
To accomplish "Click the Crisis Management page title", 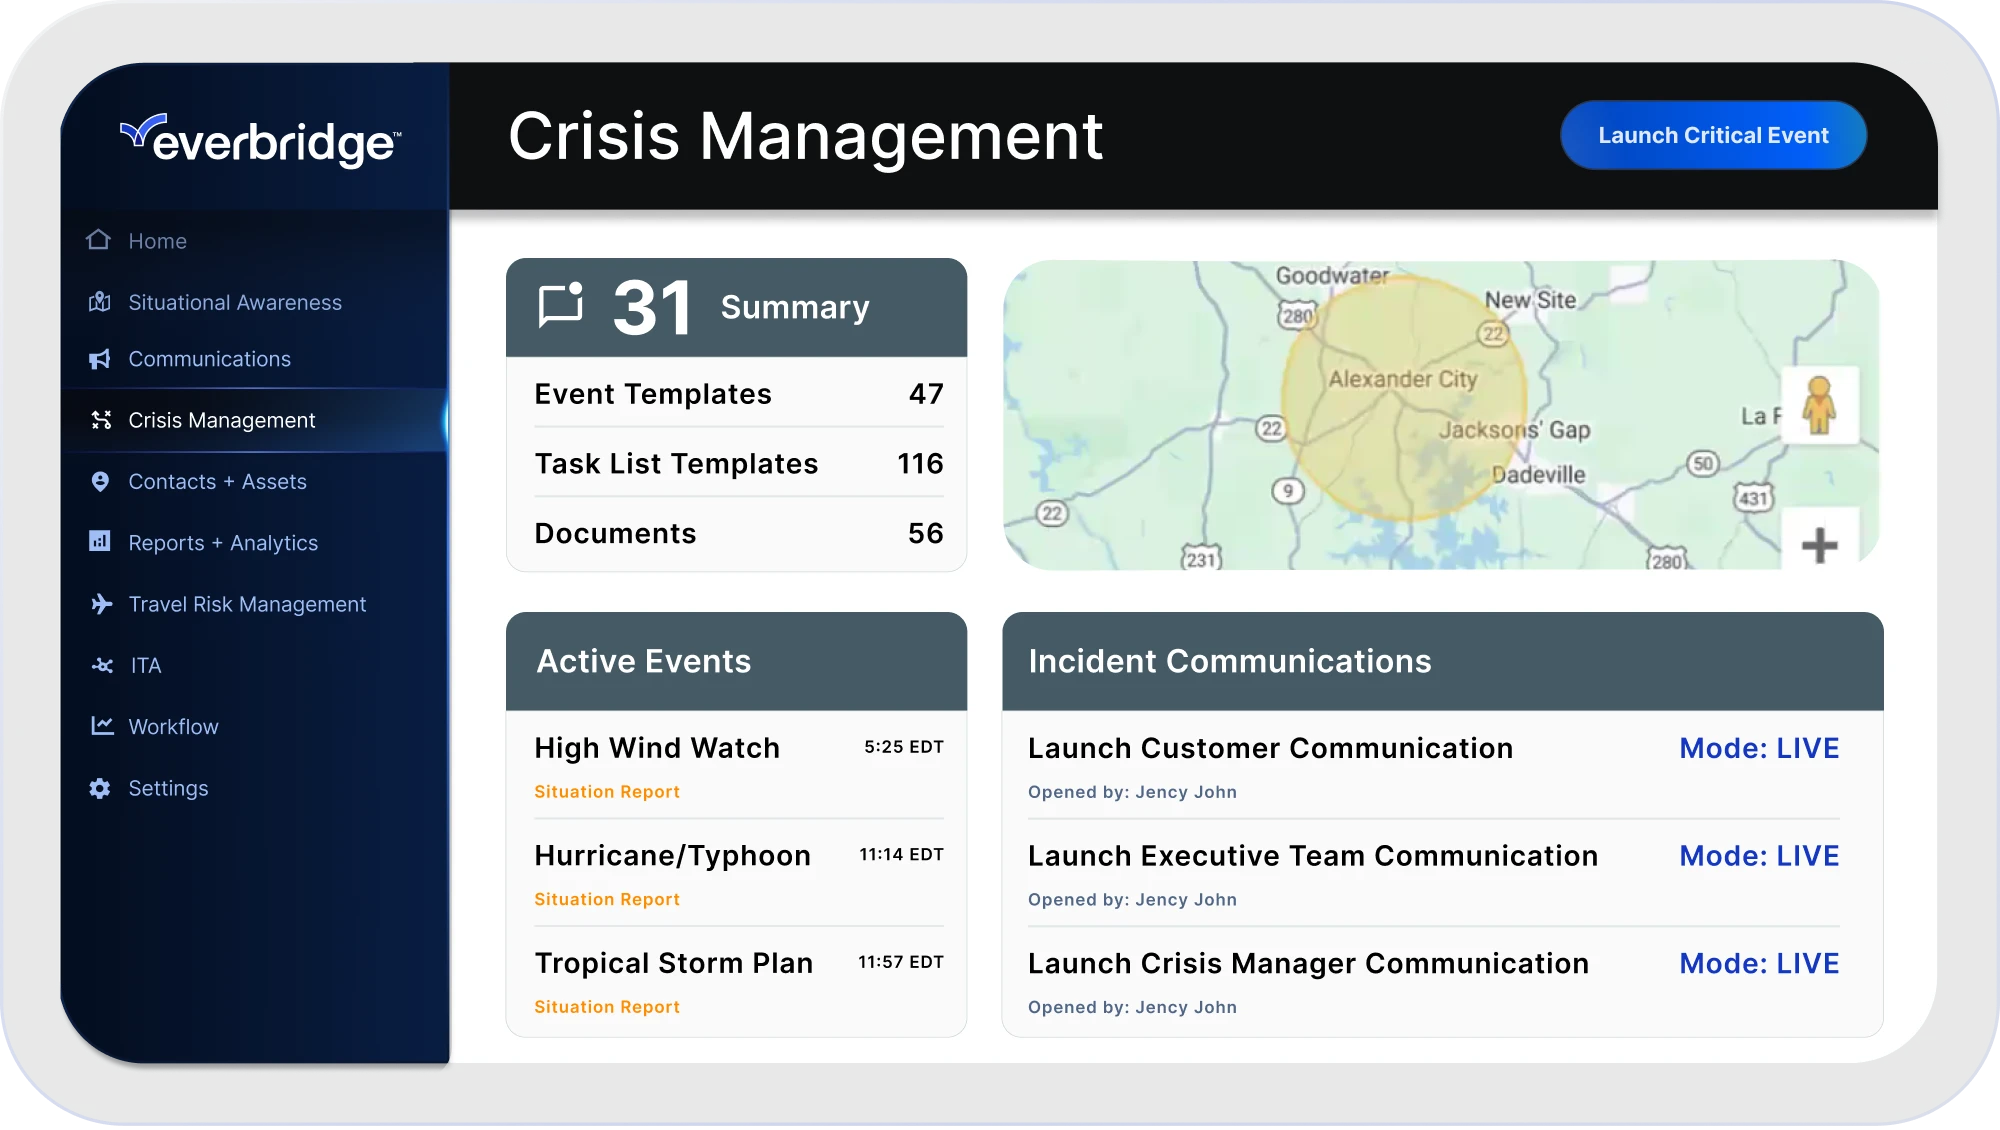I will (x=805, y=136).
